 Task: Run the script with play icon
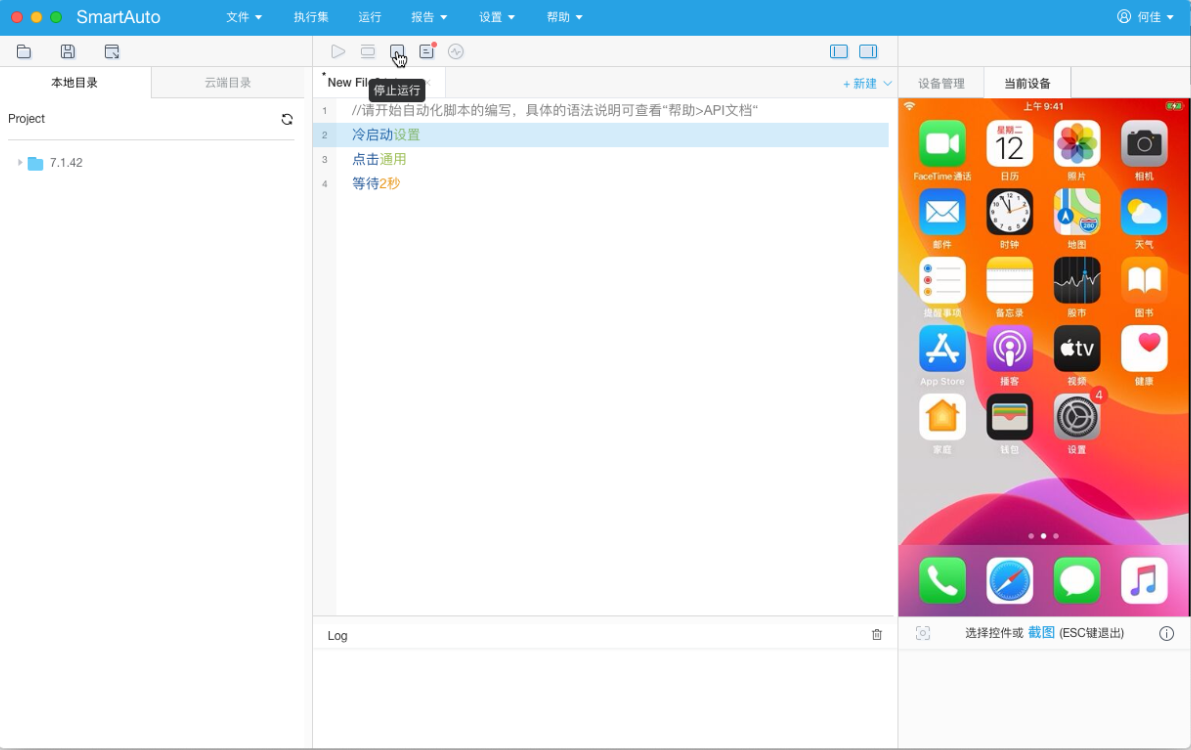tap(338, 52)
